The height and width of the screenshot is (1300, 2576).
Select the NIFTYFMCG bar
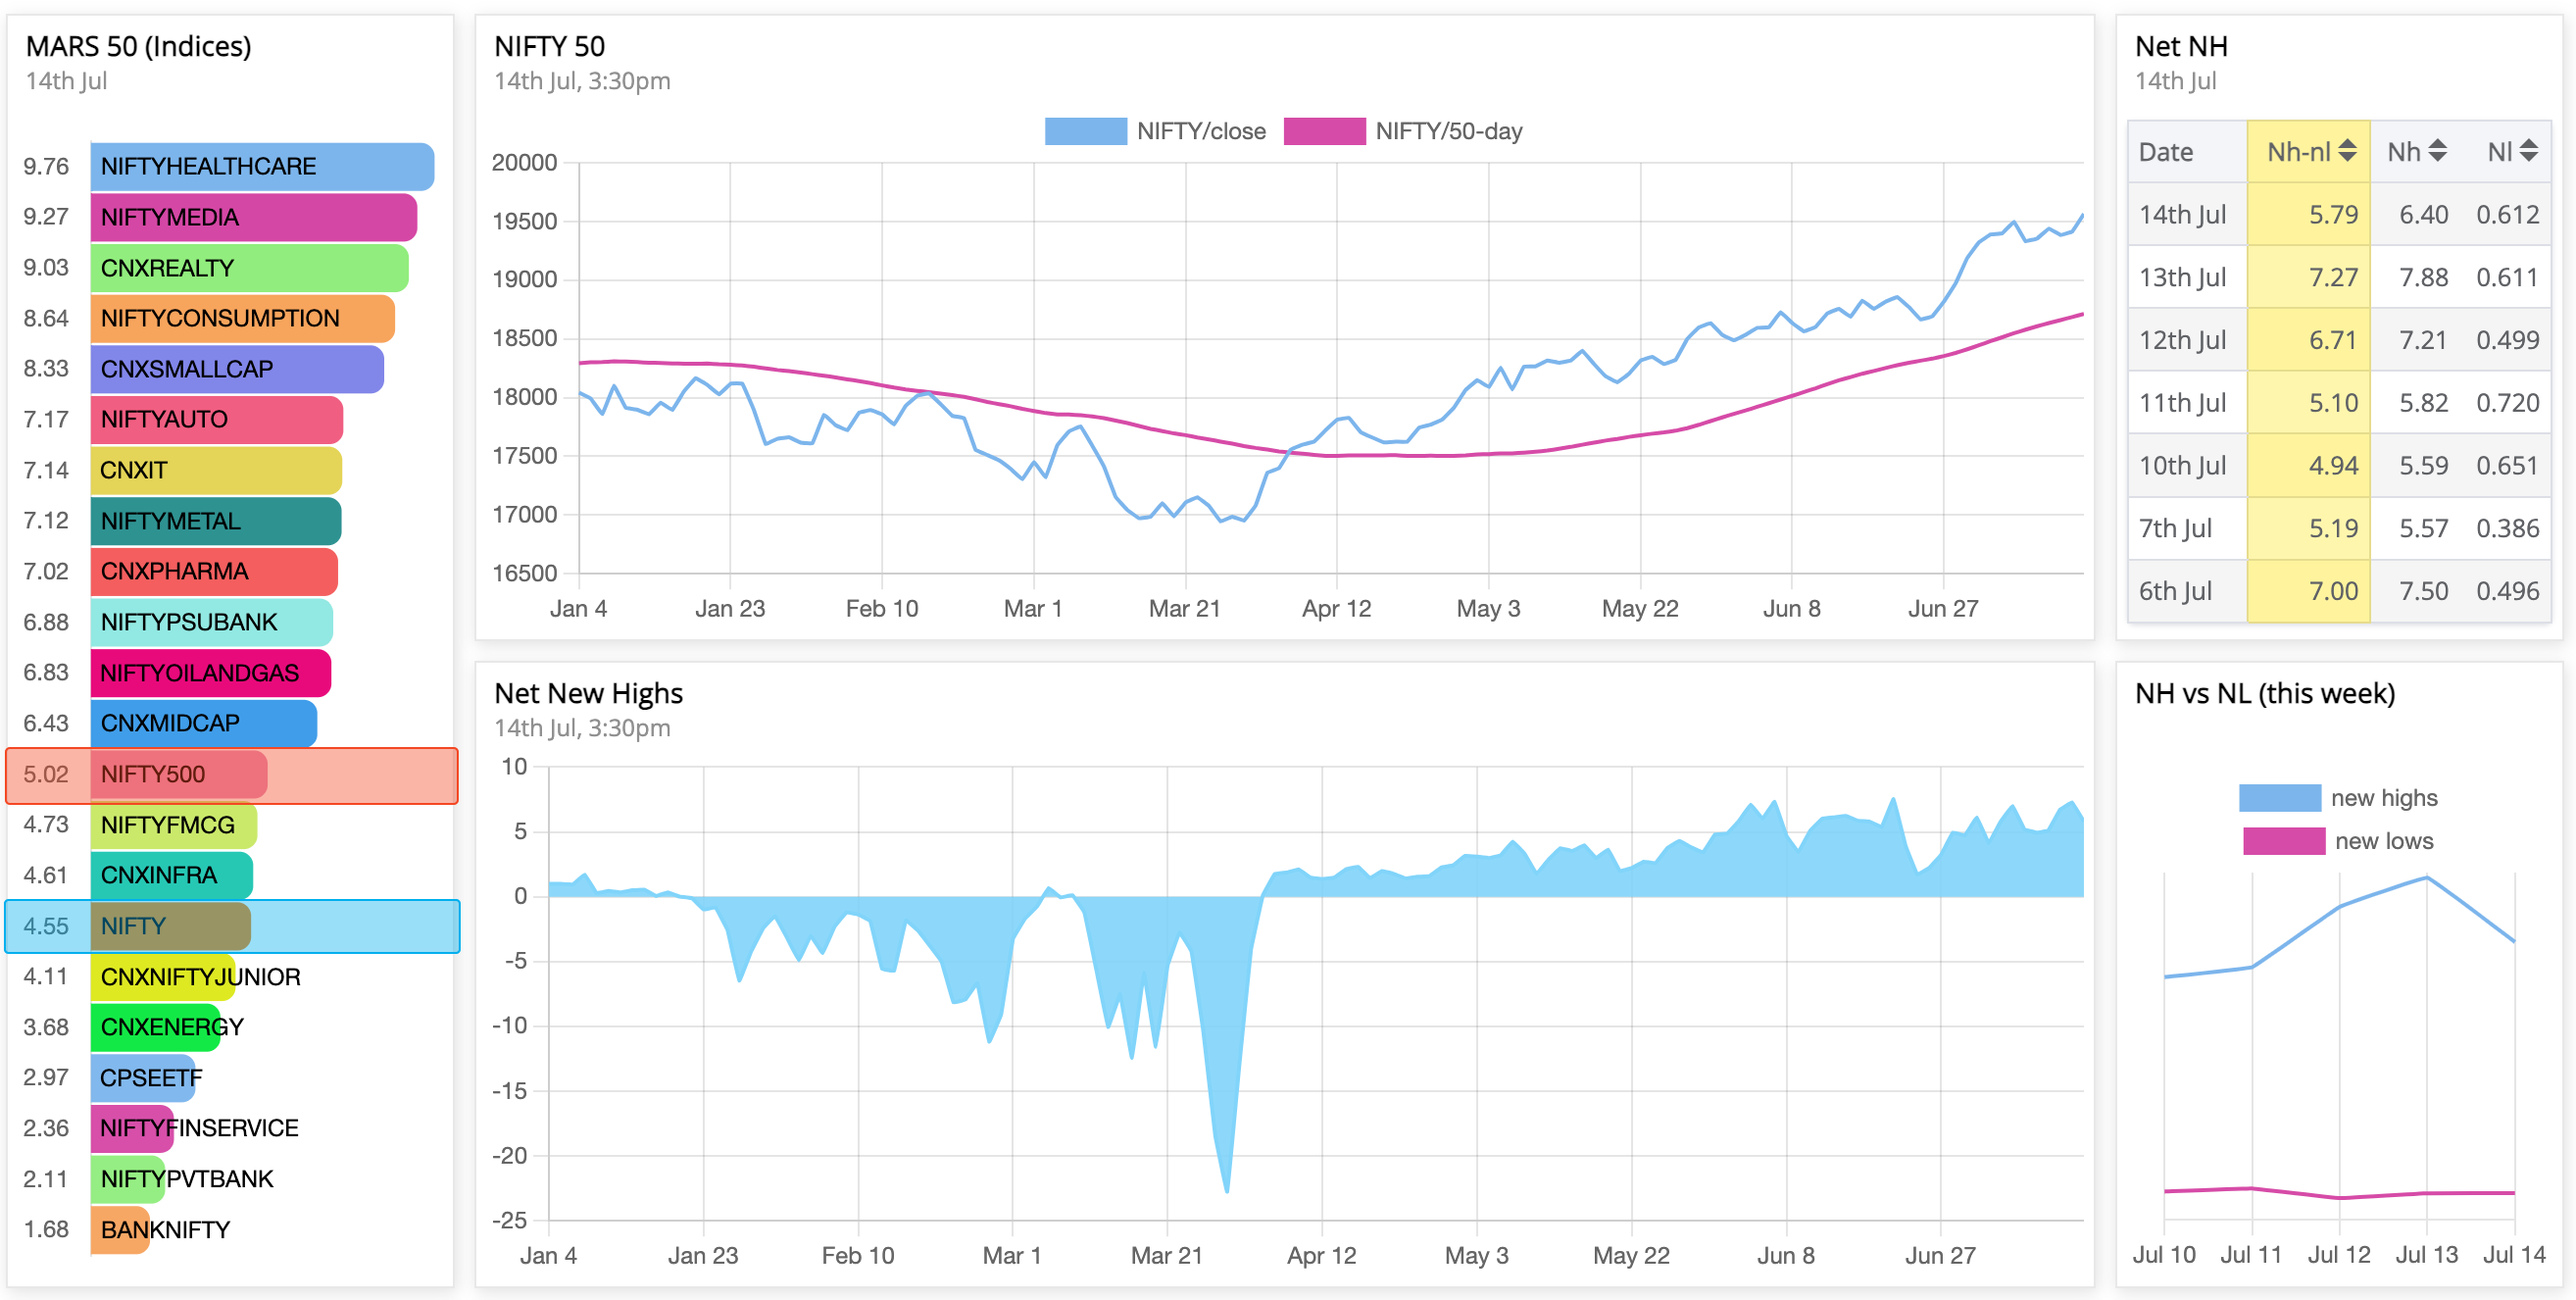tap(174, 825)
